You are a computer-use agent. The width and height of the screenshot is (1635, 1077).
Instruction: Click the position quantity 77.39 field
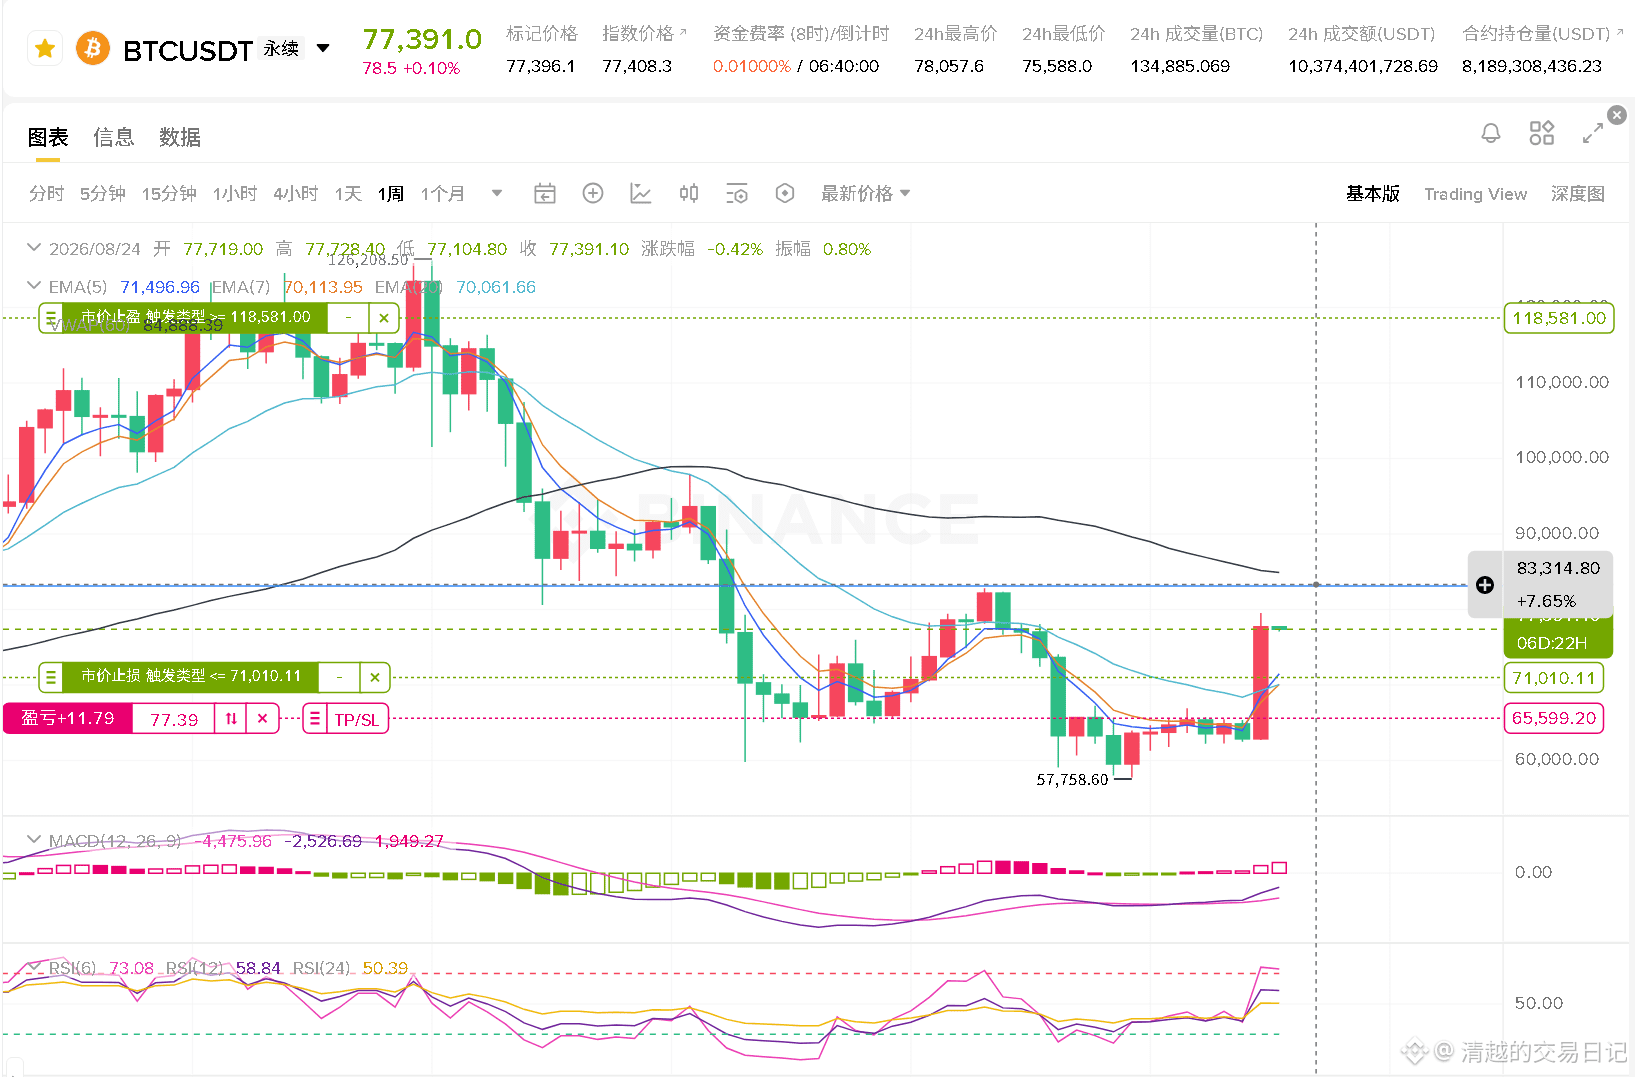point(174,719)
